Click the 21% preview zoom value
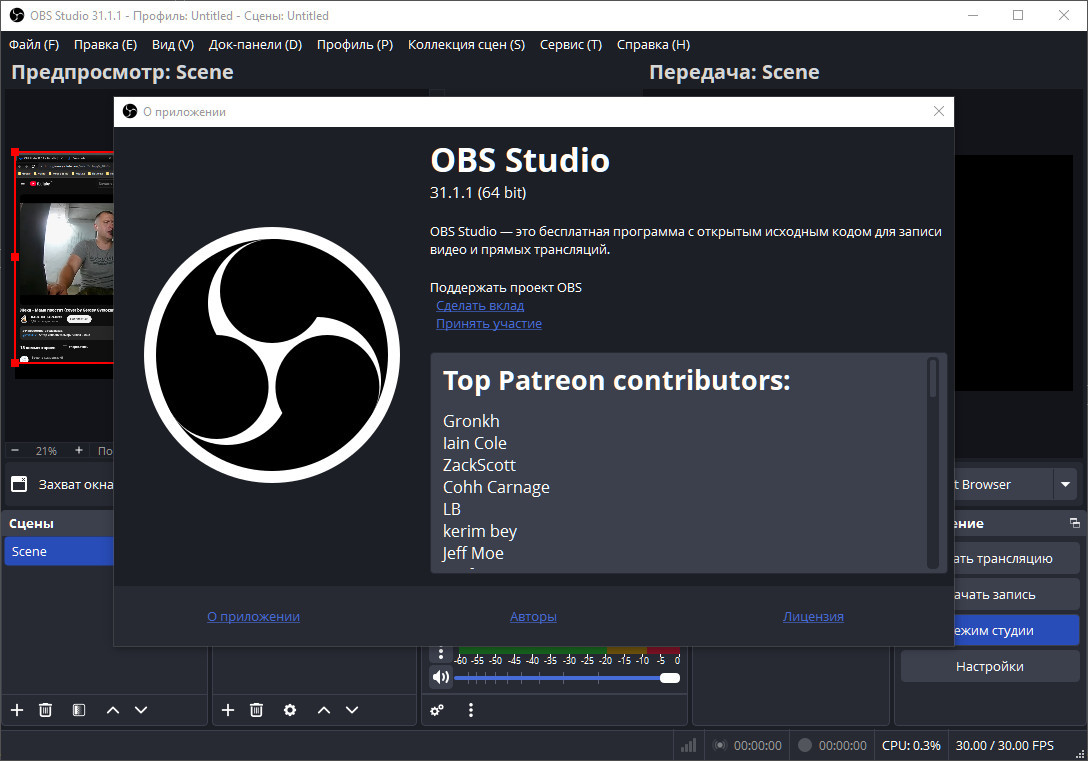 tap(46, 450)
